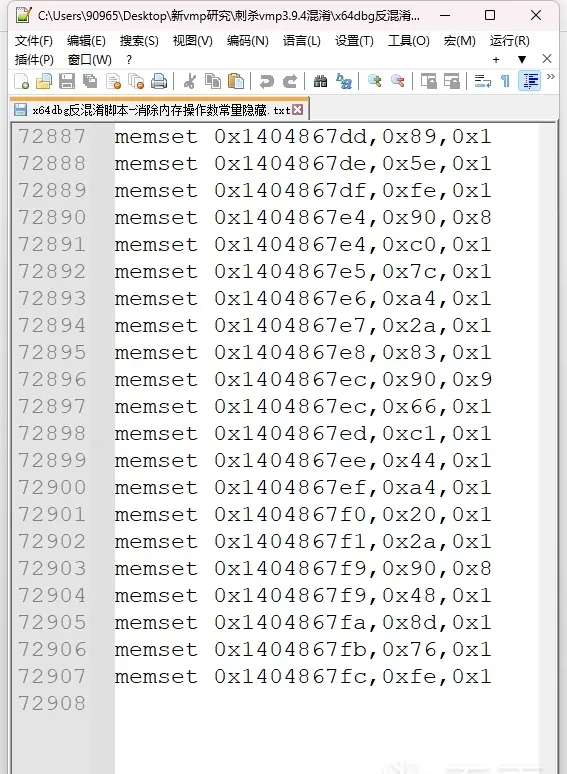Close document with menu bar X button

(x=547, y=59)
